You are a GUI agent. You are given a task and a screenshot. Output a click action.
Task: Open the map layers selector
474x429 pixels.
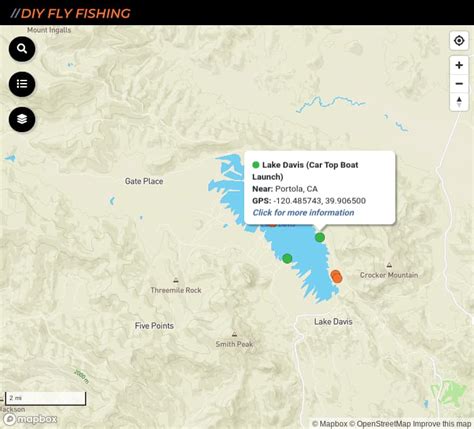pos(22,119)
